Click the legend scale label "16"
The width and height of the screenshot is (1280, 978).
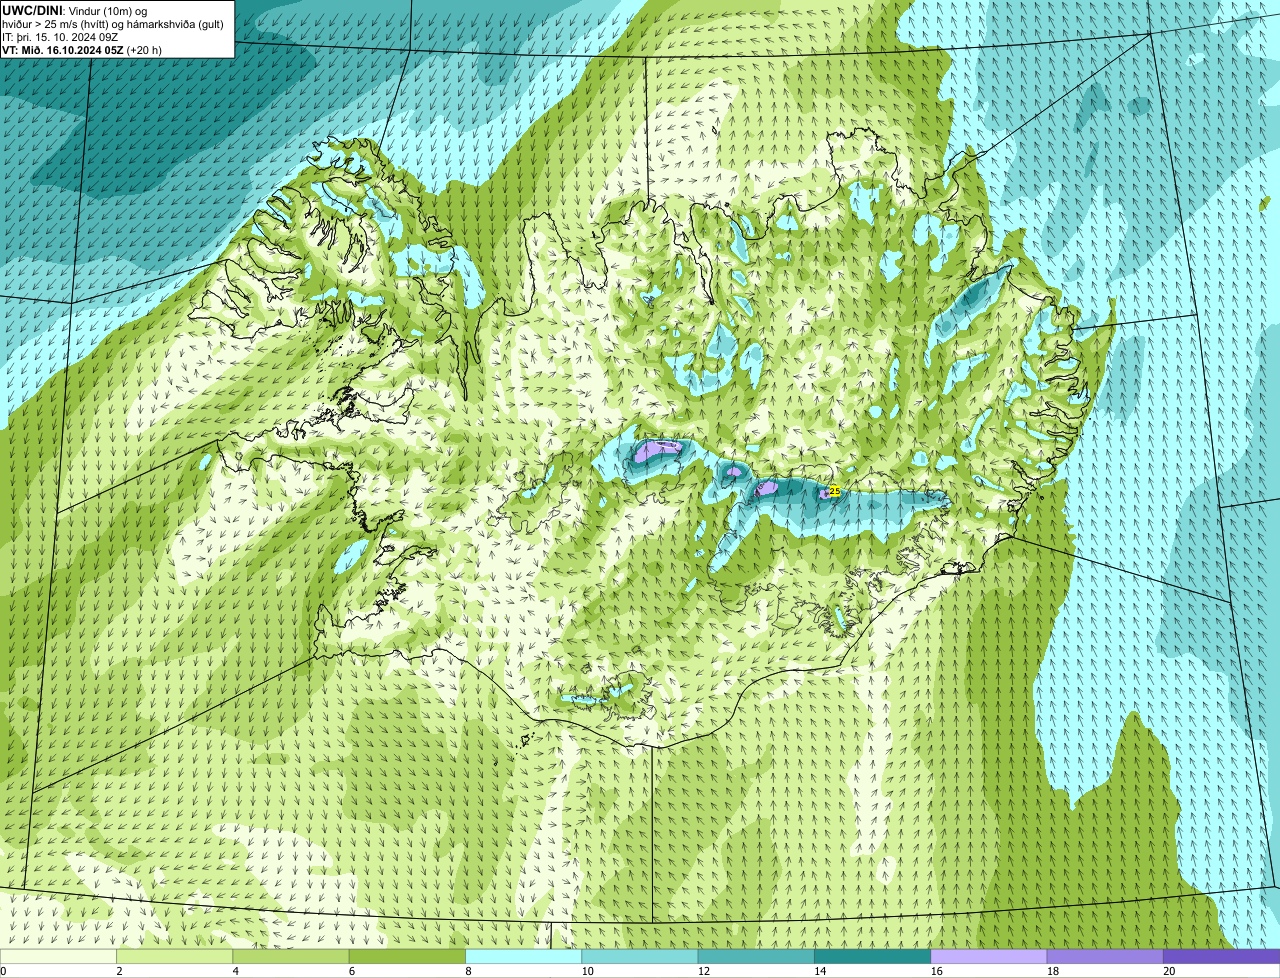click(x=936, y=971)
